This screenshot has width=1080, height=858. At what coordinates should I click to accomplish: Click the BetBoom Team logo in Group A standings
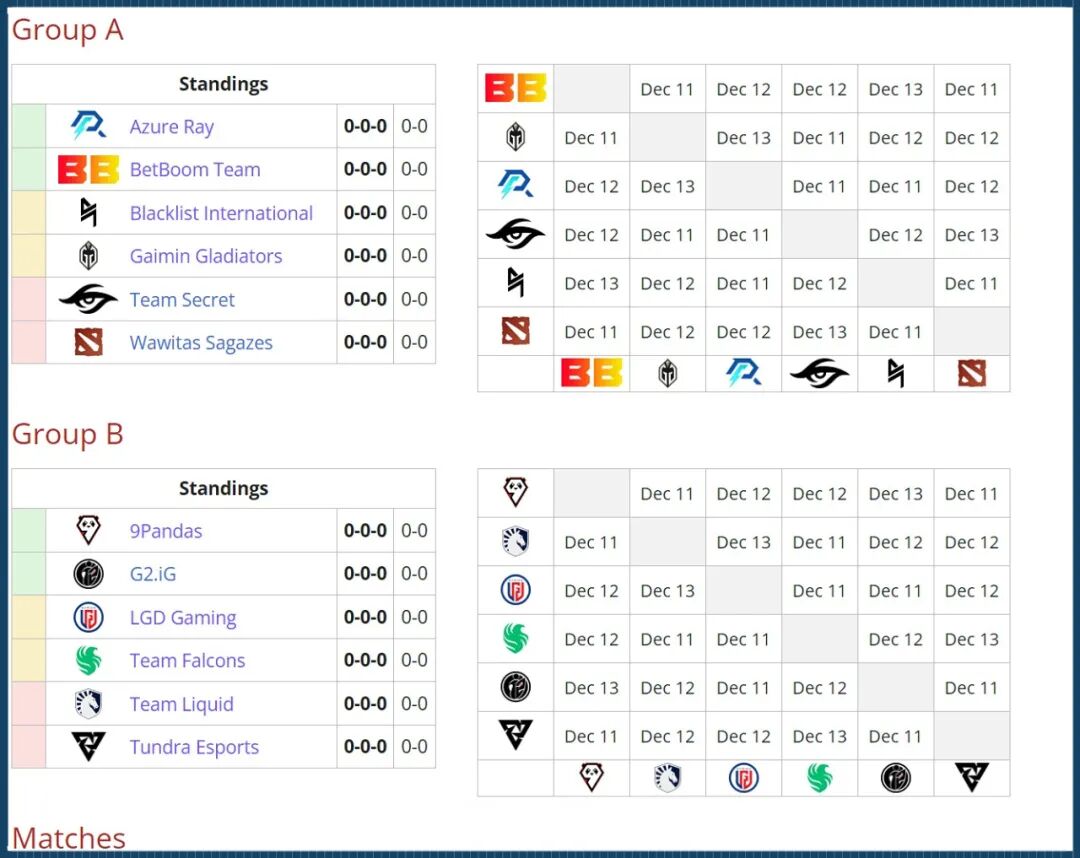(x=88, y=169)
